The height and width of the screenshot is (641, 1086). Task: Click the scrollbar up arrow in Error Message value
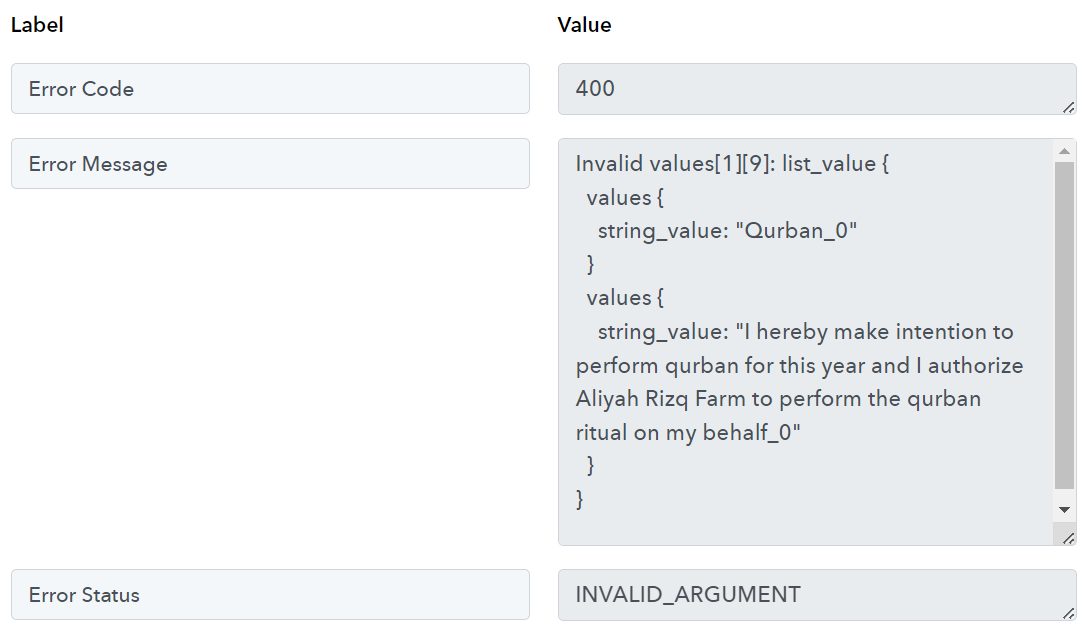1064,150
